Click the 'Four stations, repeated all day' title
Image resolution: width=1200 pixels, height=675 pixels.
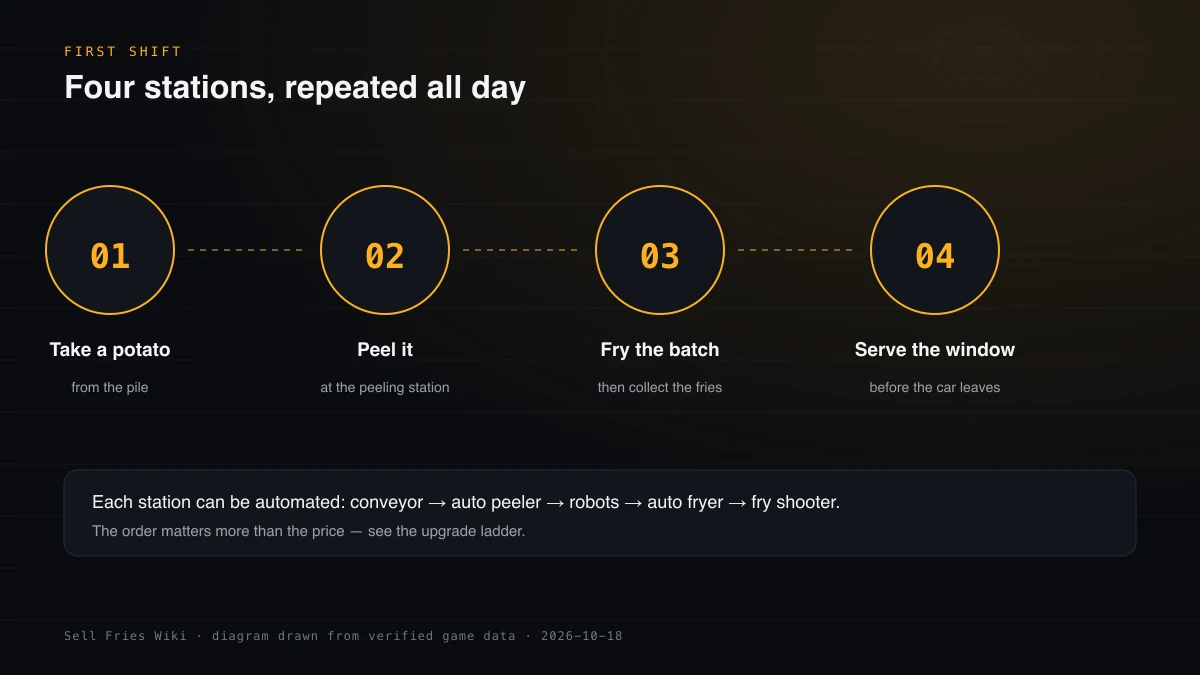[x=295, y=88]
